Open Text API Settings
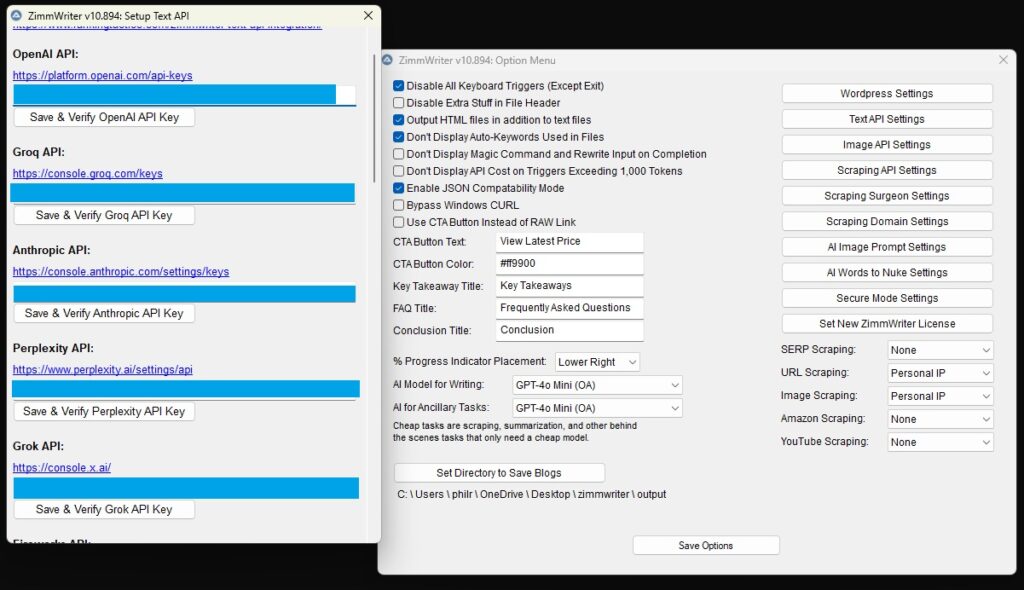Image resolution: width=1024 pixels, height=590 pixels. pos(887,119)
